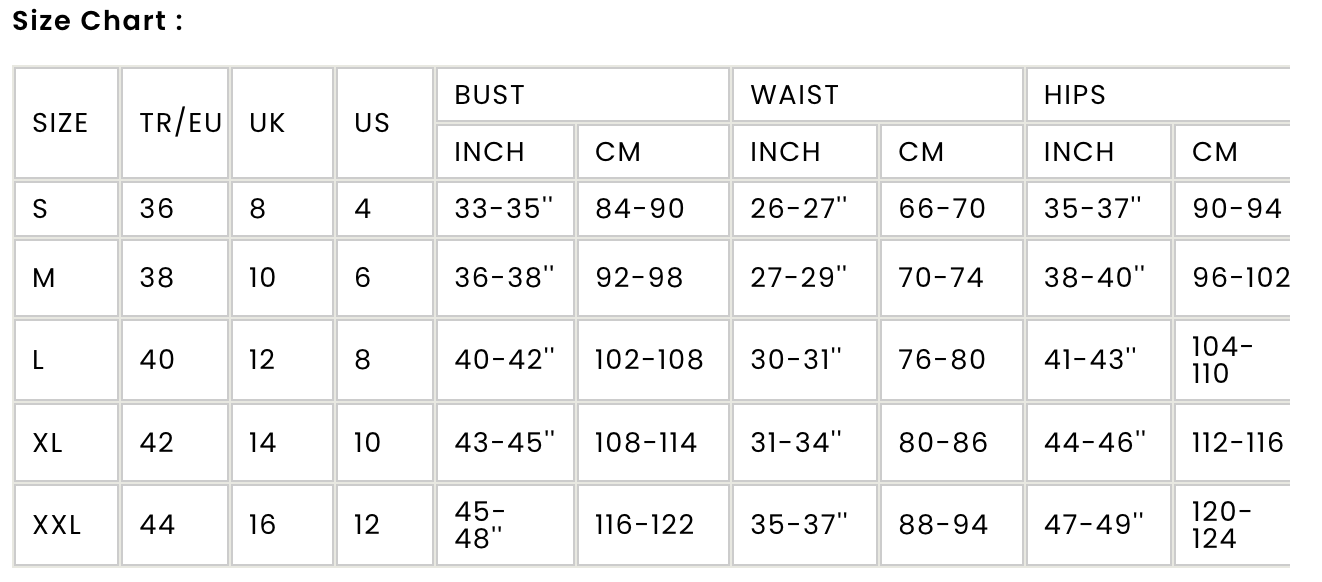Click waist CM value 88-94
Screen dimensions: 1322x582
(943, 525)
